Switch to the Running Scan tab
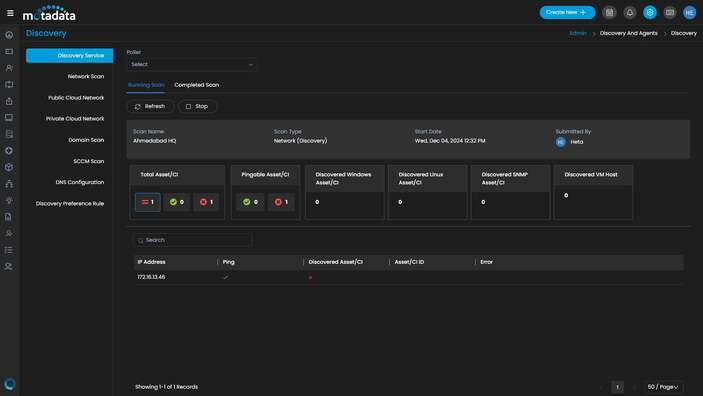 146,85
